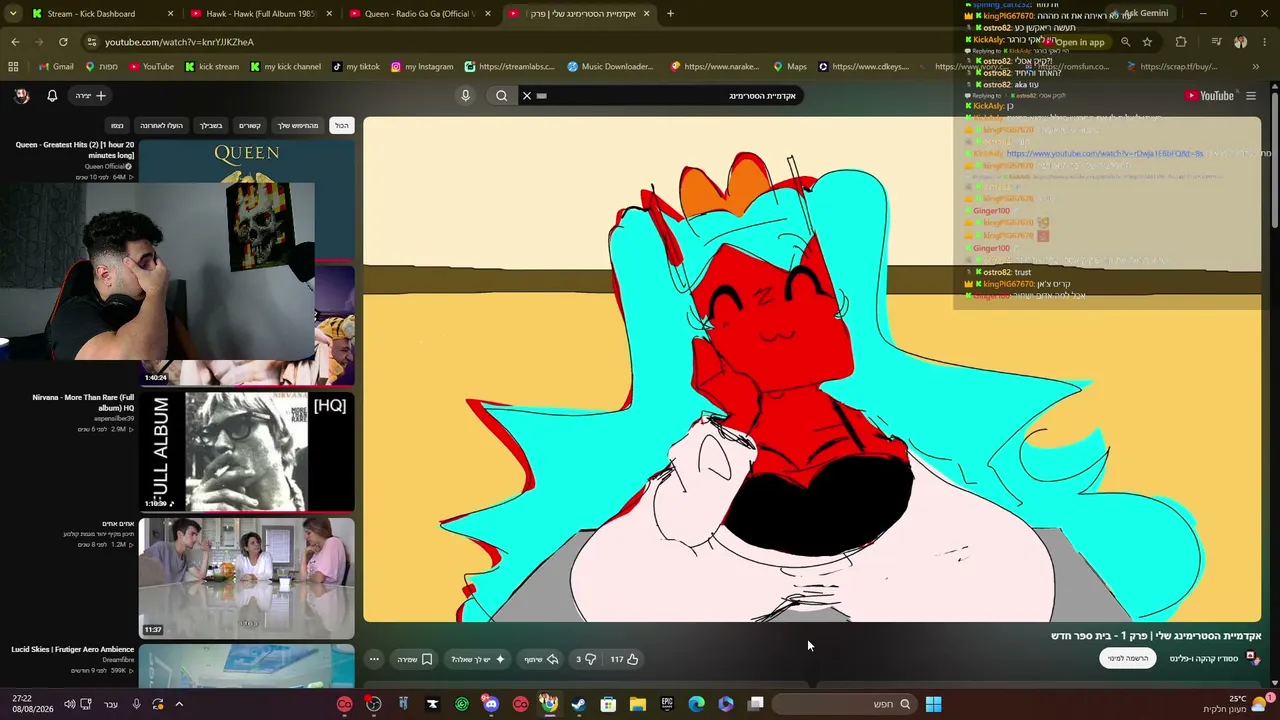Subscribe using הרשמה למינוי button
Image resolution: width=1280 pixels, height=720 pixels.
coord(1128,658)
